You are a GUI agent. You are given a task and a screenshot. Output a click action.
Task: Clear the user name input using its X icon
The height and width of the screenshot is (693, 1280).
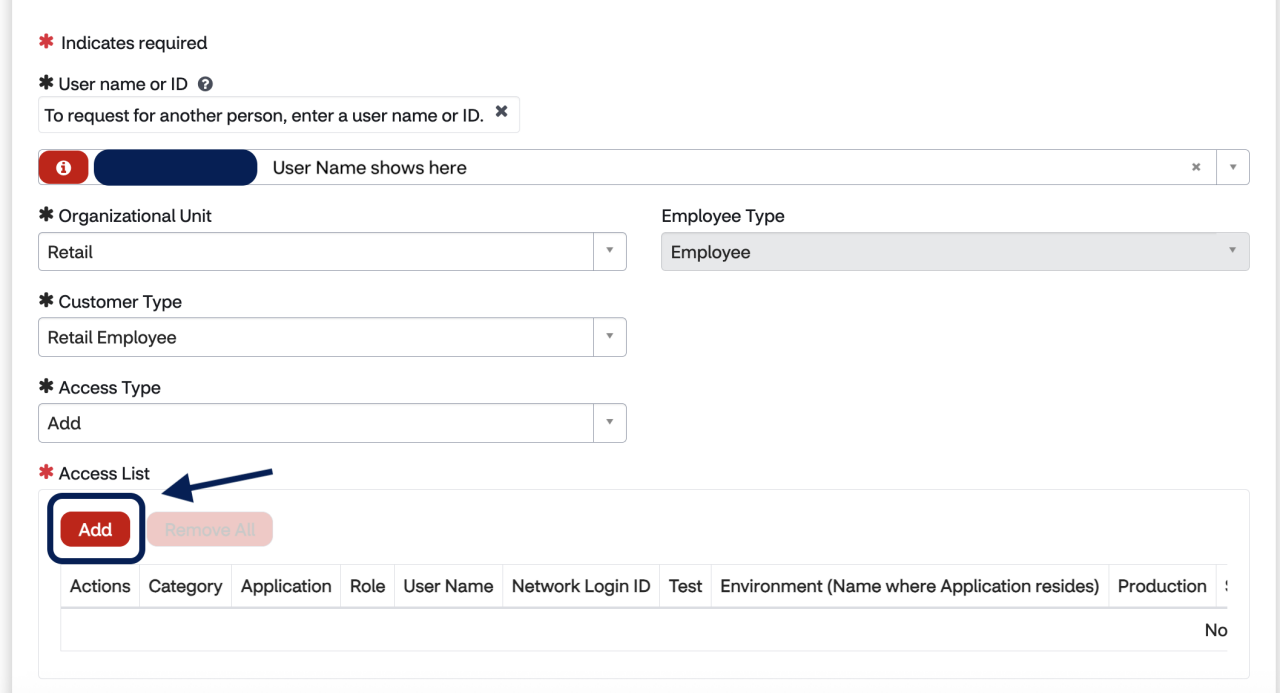click(501, 110)
